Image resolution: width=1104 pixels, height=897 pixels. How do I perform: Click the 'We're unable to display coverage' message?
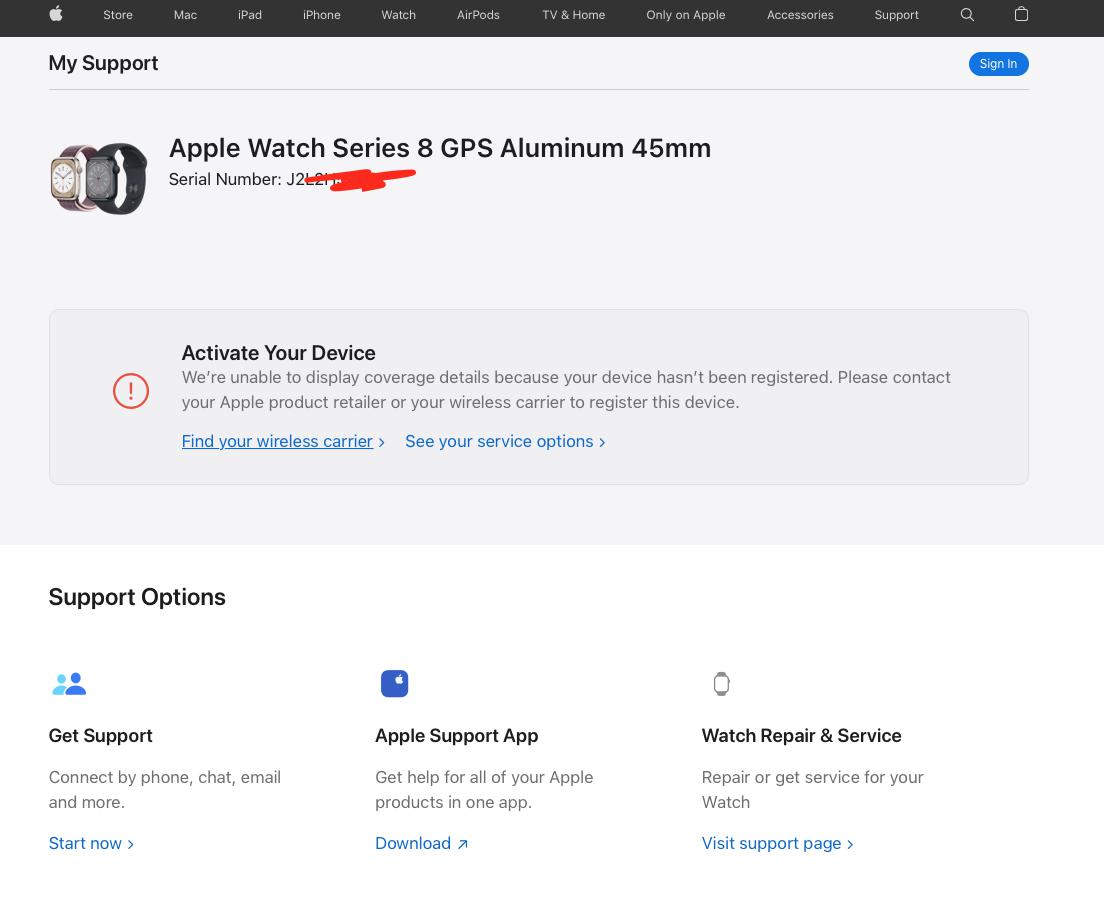coord(566,390)
